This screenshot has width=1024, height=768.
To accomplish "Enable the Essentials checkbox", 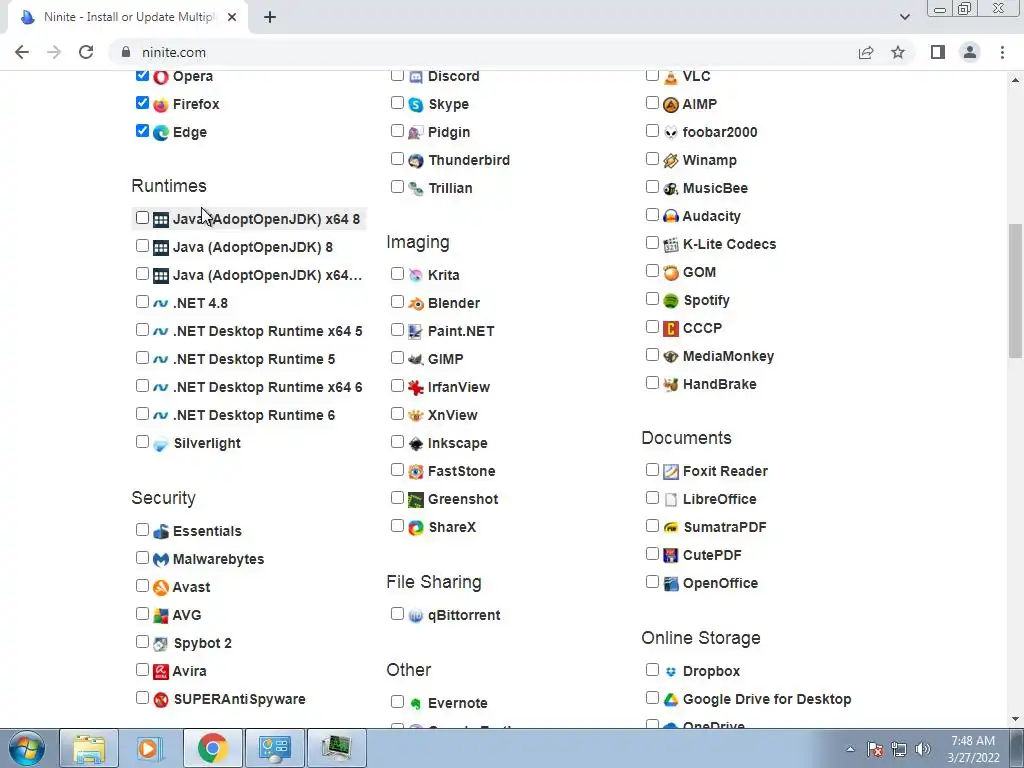I will (x=142, y=530).
